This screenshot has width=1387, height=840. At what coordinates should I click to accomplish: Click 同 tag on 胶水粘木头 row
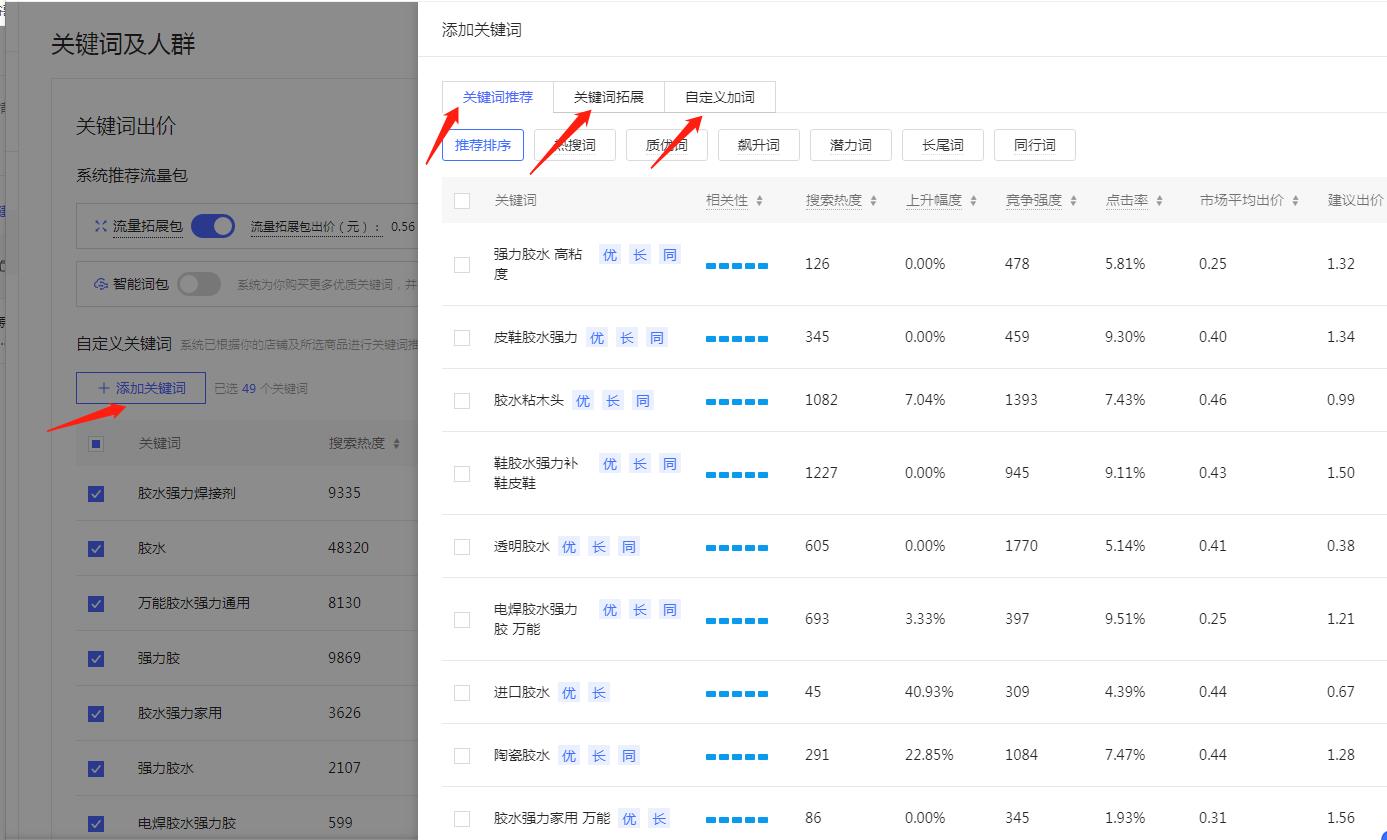(x=643, y=401)
